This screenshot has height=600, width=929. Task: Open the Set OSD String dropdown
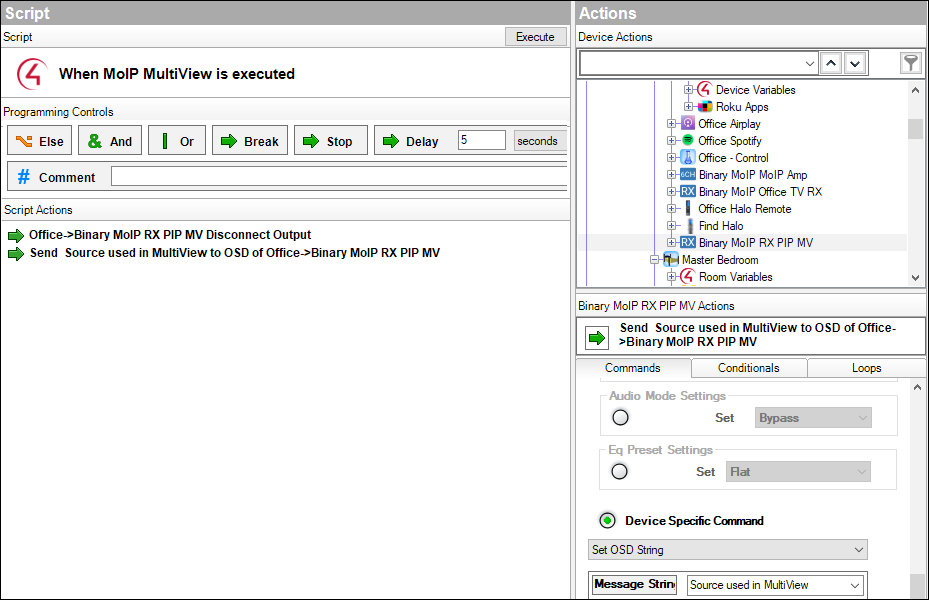coord(727,550)
